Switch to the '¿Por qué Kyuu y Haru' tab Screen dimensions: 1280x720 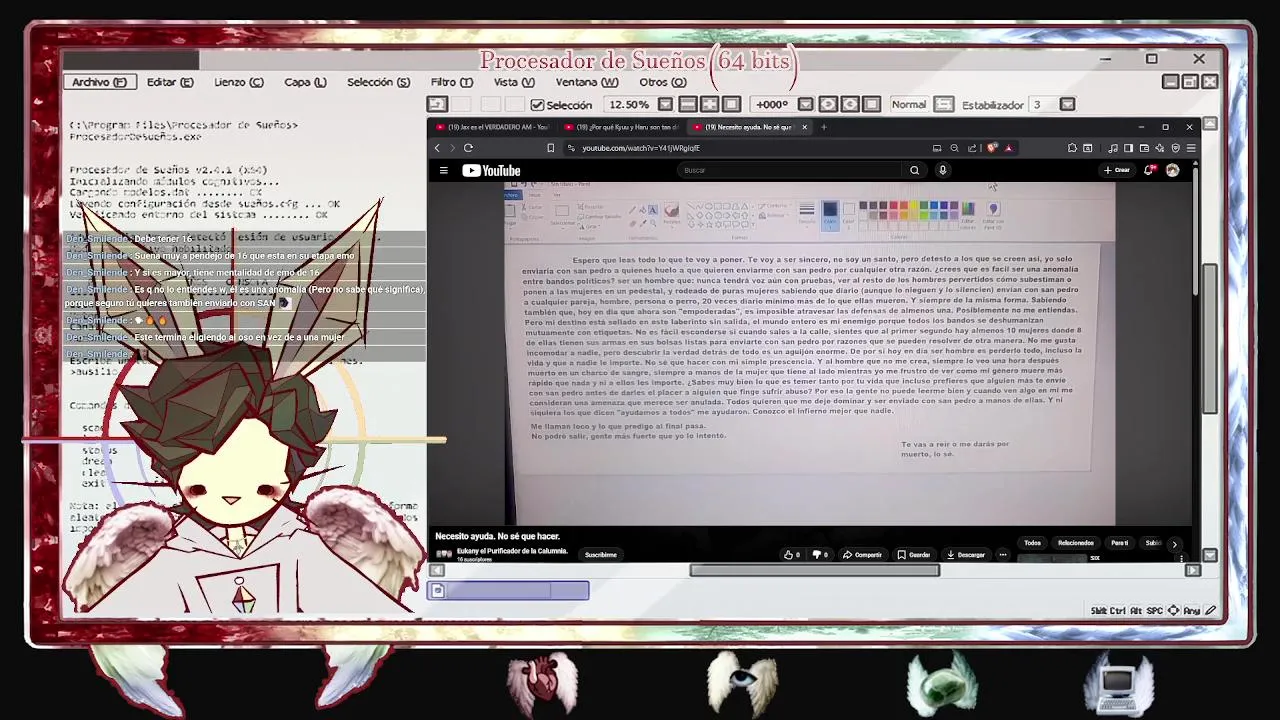622,127
